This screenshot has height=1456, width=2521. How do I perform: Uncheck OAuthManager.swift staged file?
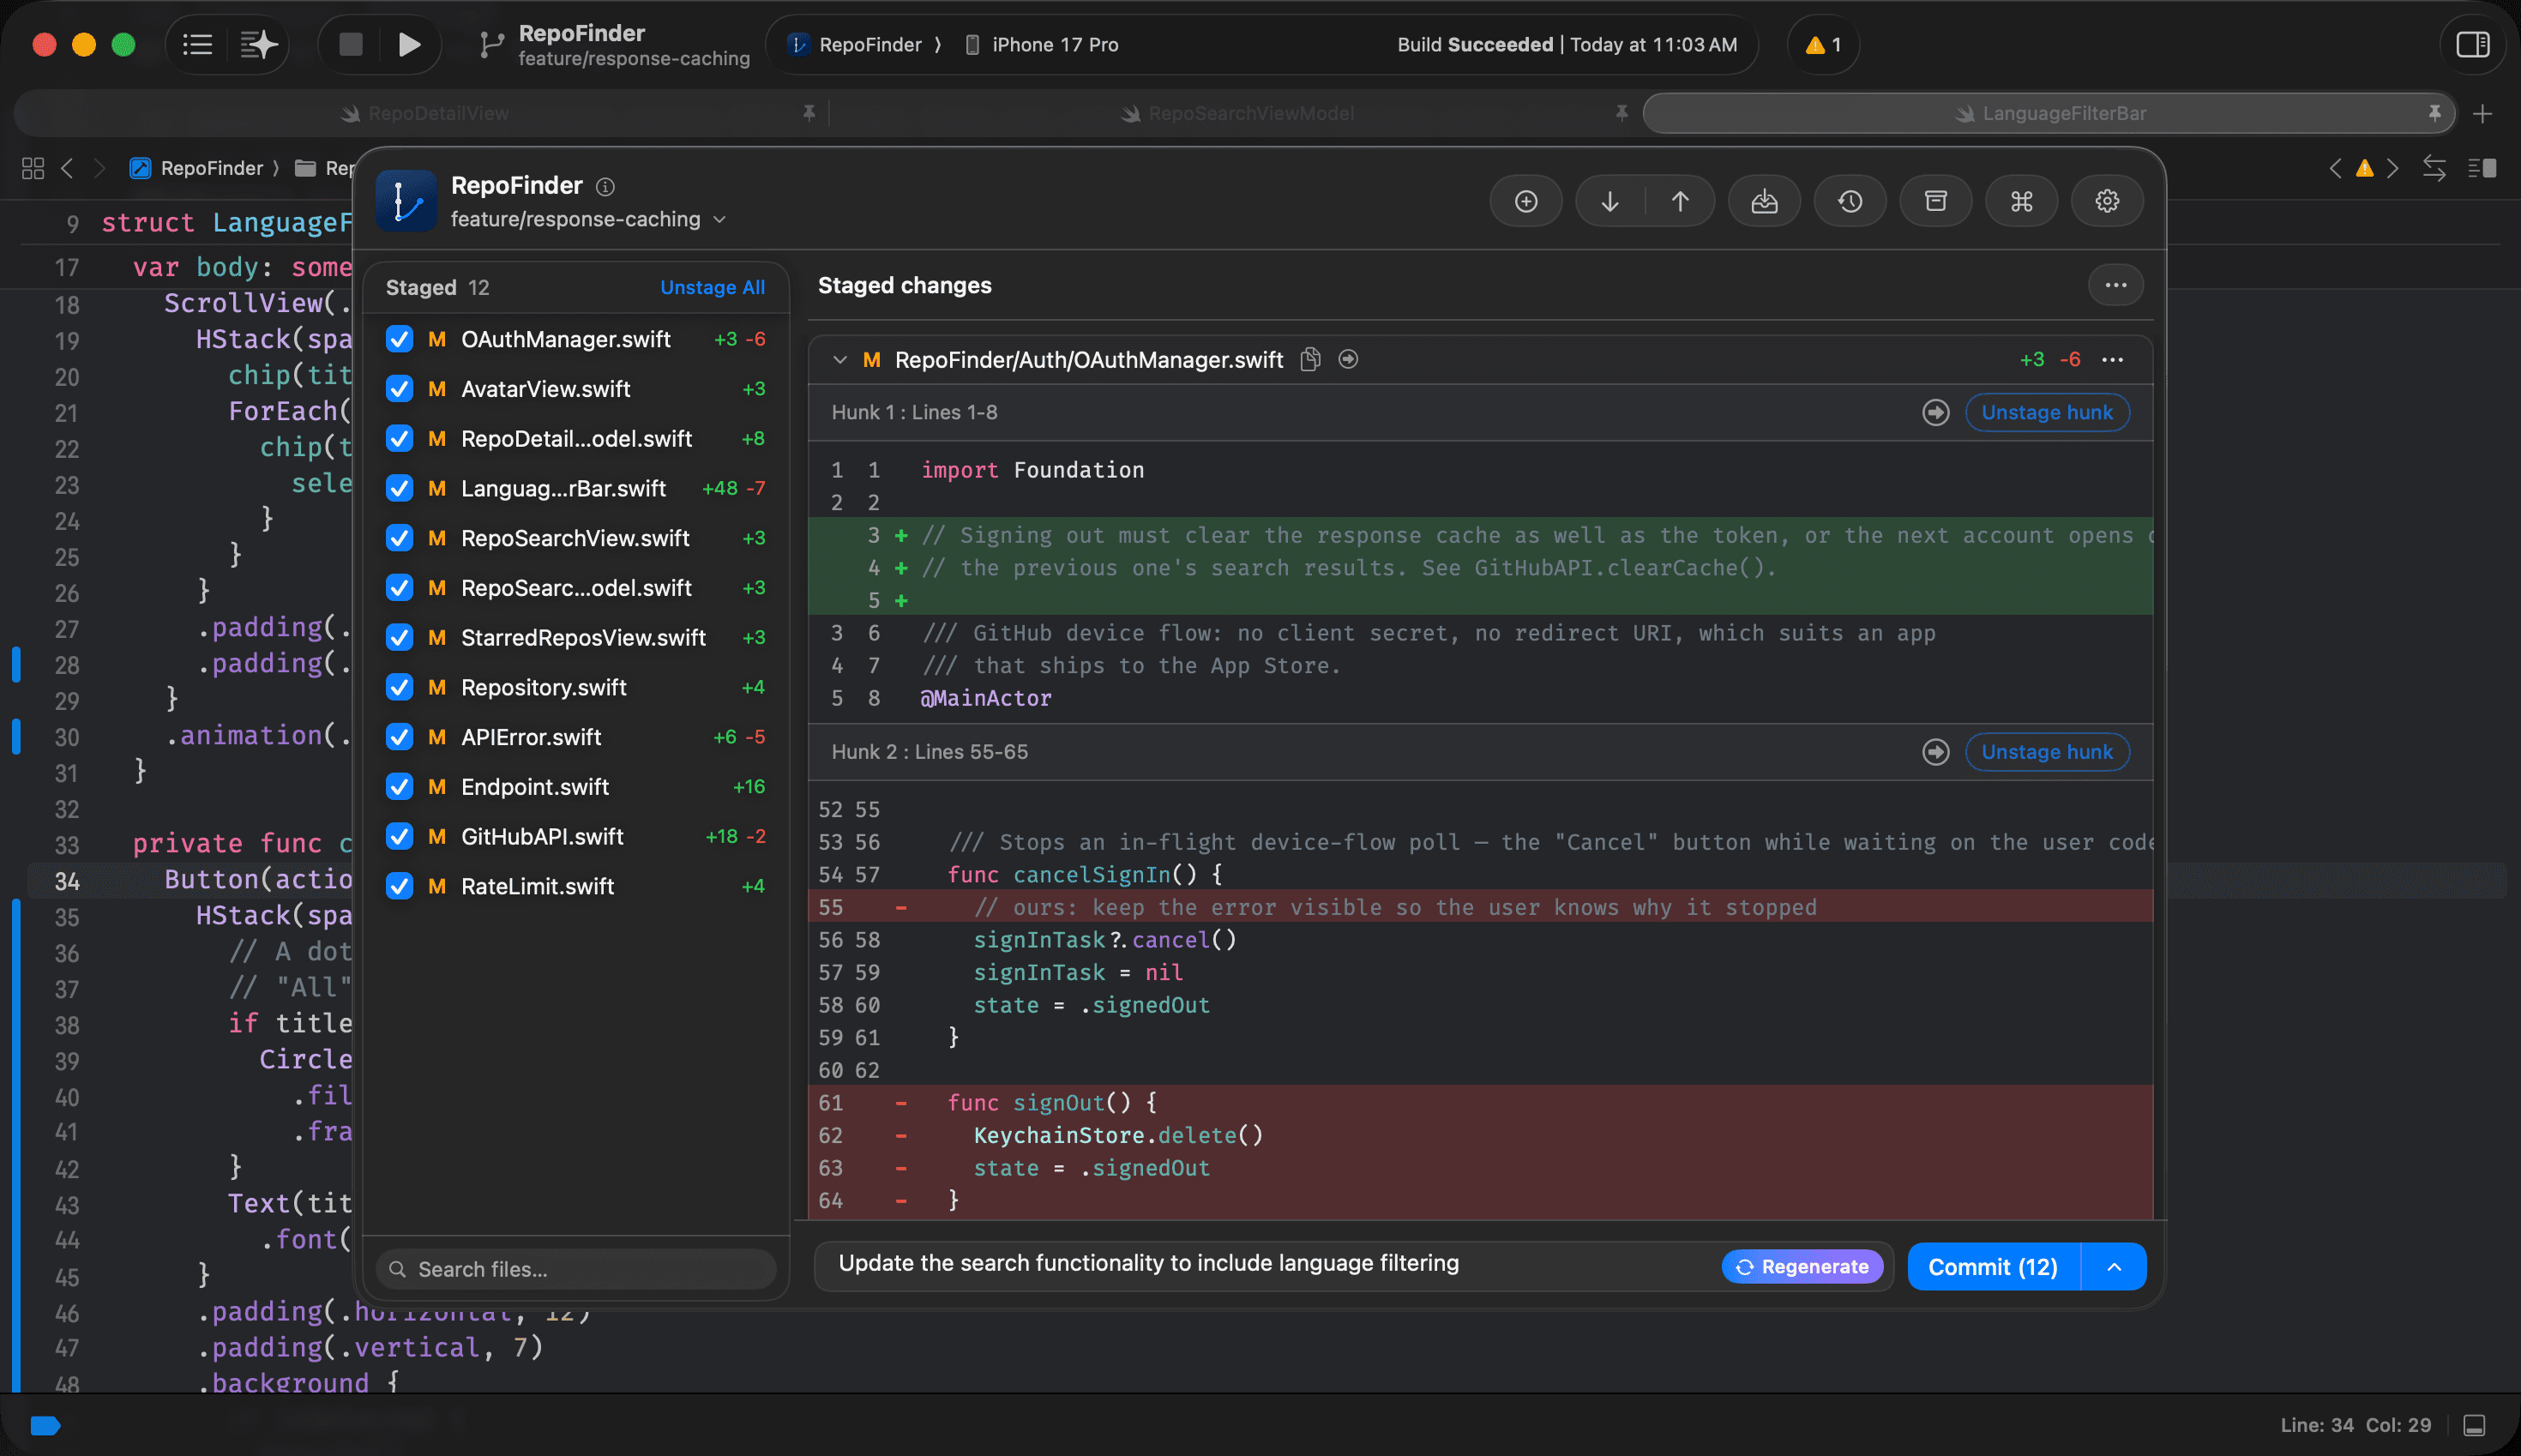[399, 339]
